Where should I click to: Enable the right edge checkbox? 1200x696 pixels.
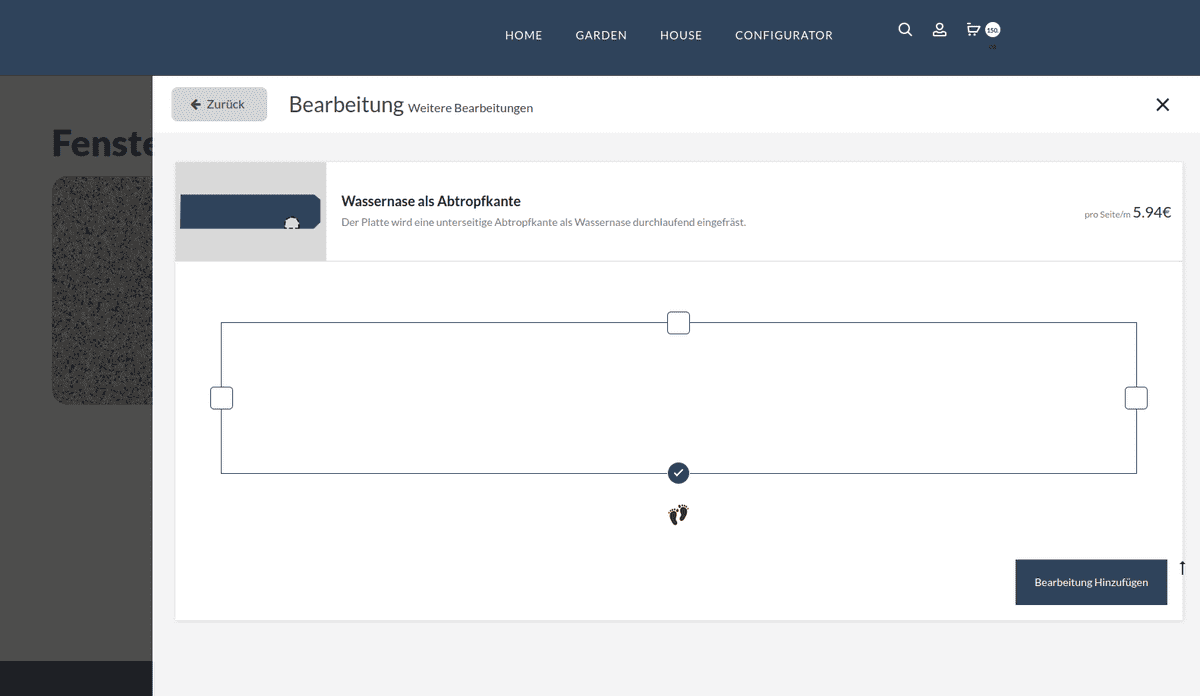click(1136, 398)
